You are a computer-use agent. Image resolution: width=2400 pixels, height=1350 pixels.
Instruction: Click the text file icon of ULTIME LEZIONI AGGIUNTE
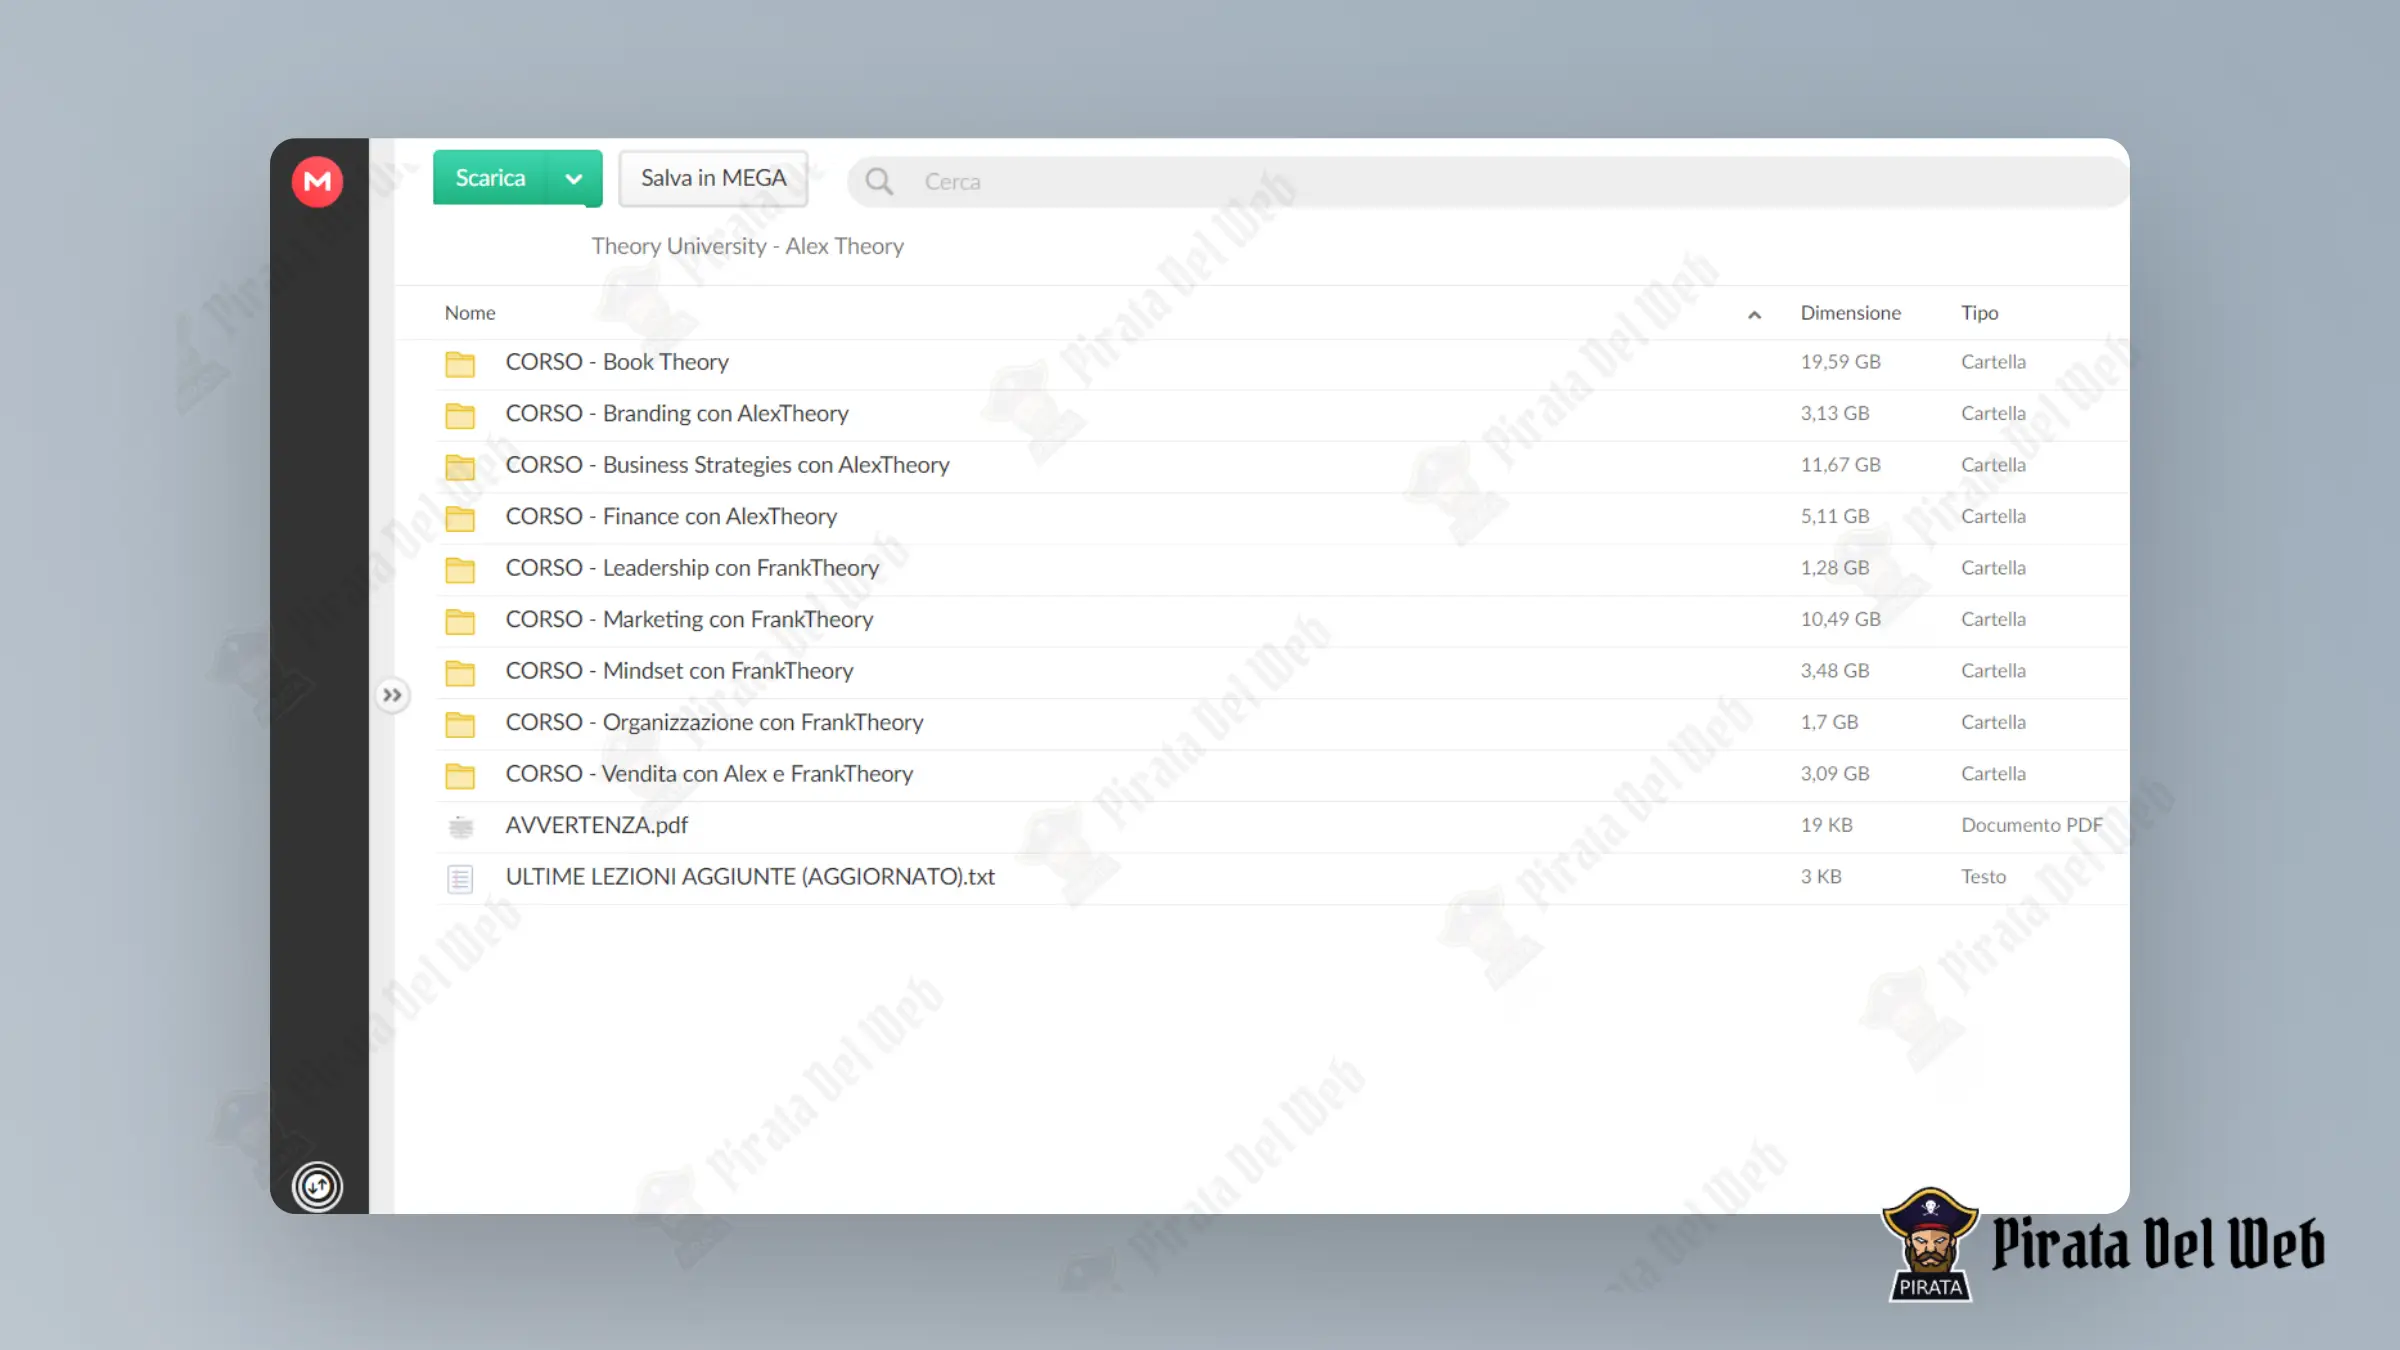coord(460,879)
